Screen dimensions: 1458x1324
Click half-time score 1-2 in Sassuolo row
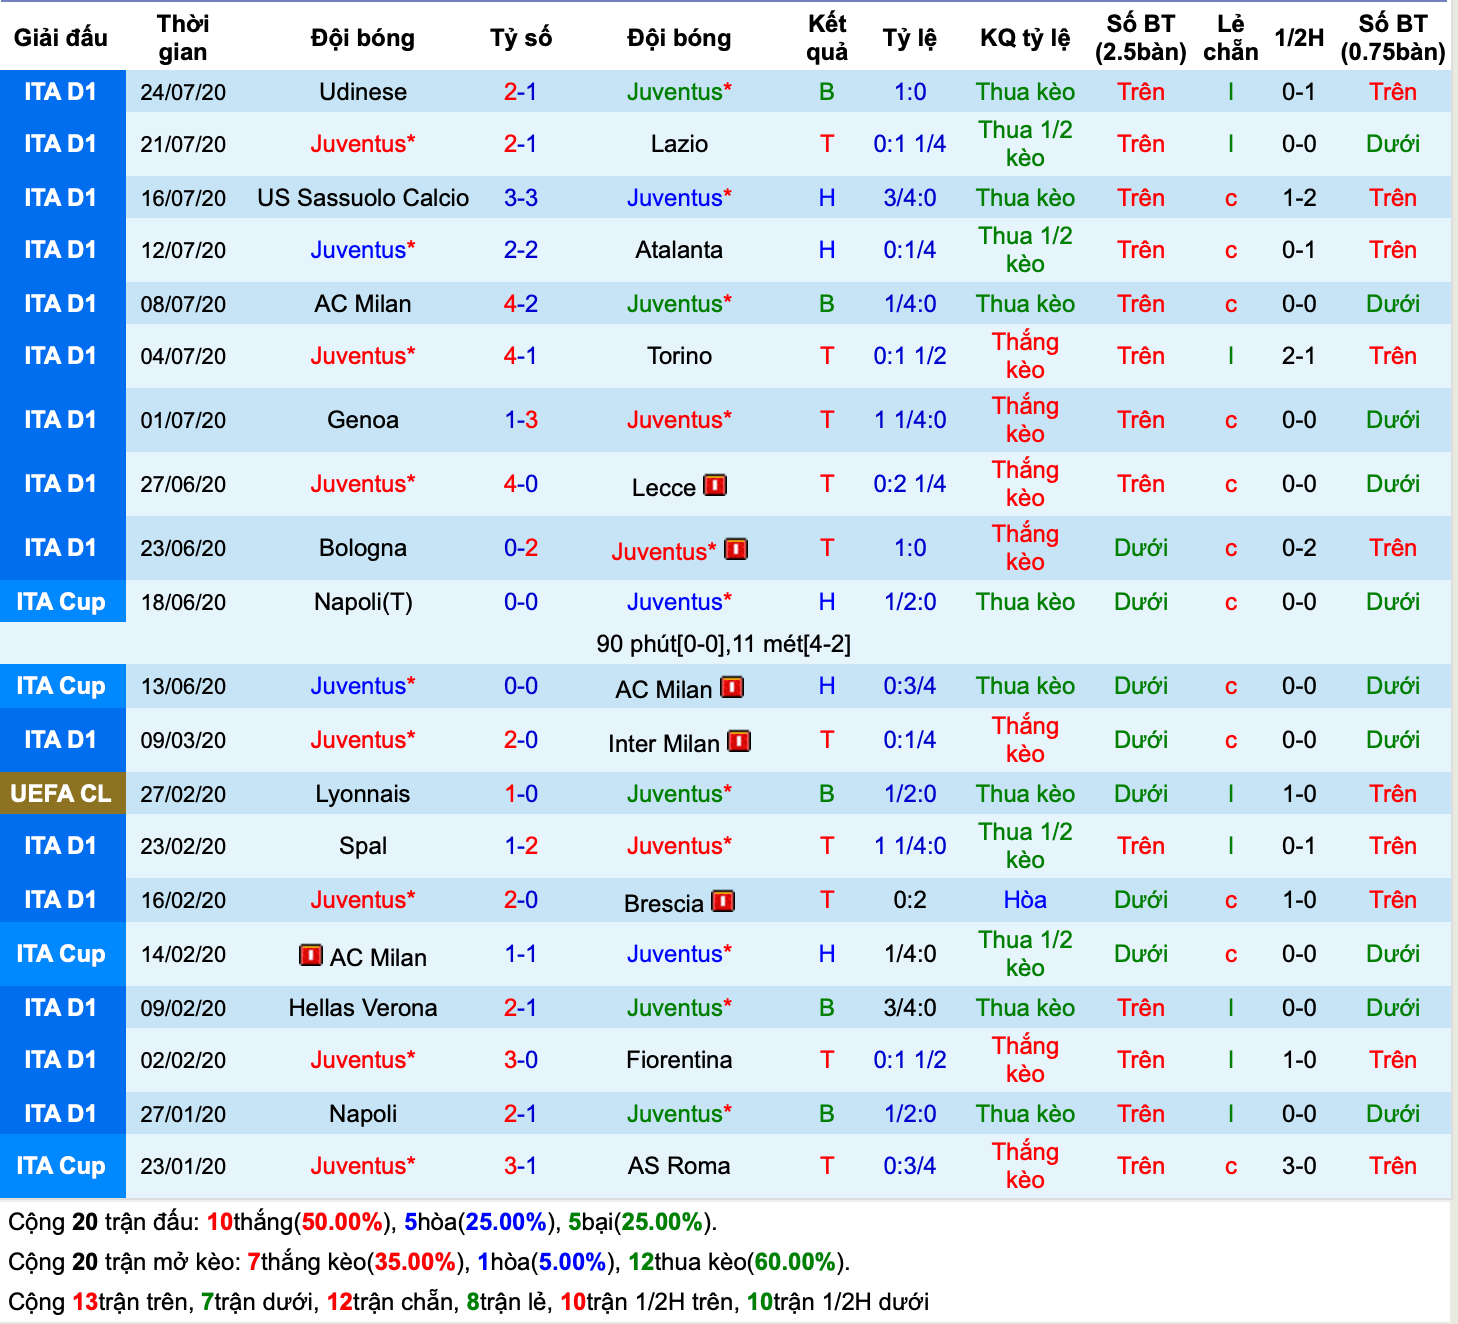(x=1299, y=198)
